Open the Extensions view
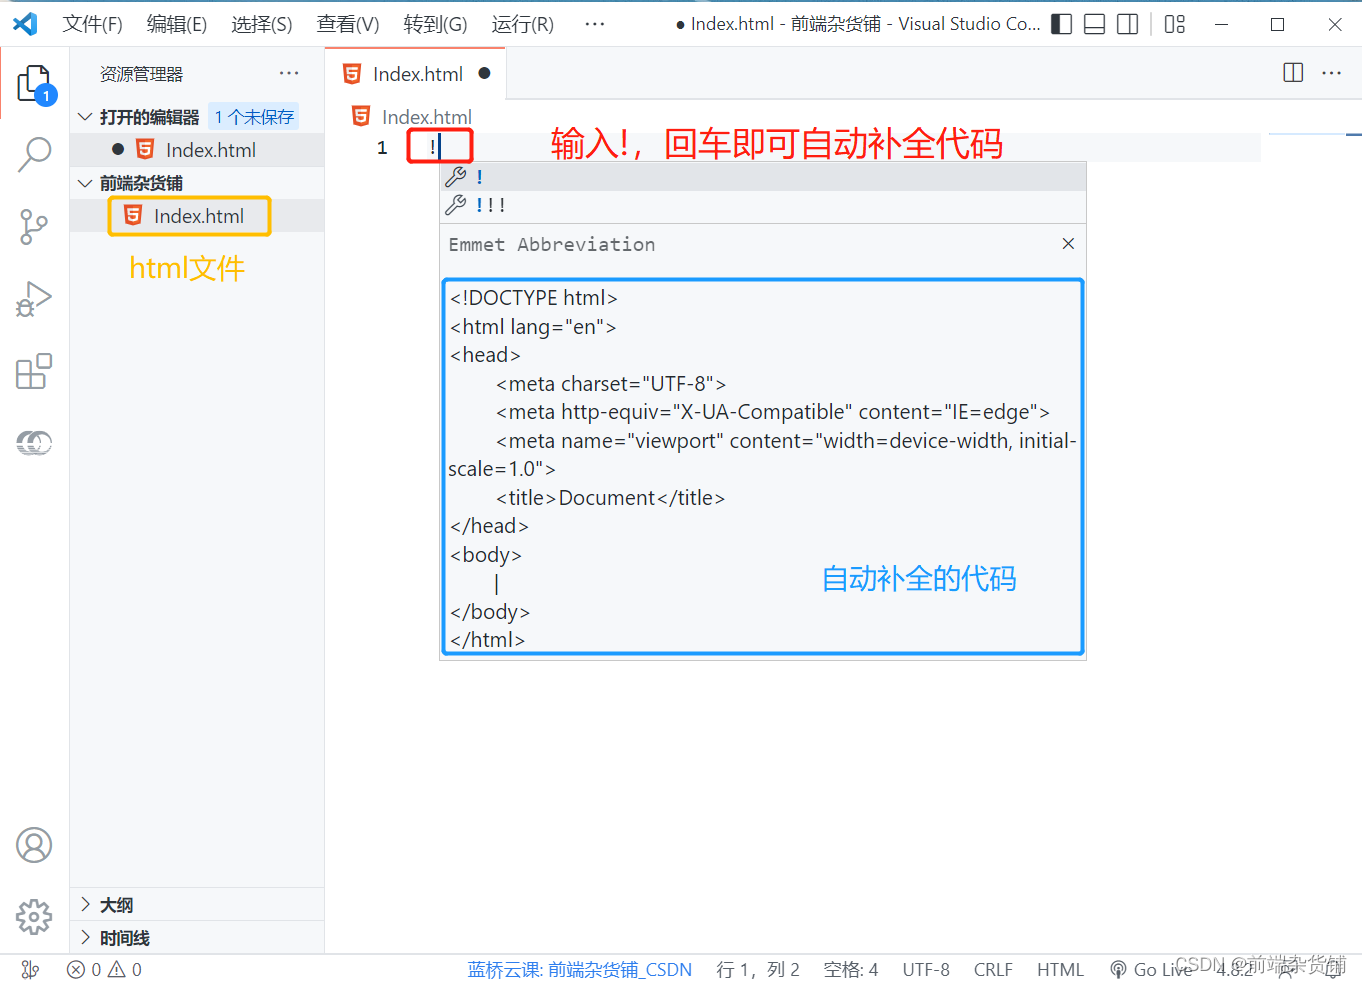The image size is (1362, 984). tap(34, 371)
